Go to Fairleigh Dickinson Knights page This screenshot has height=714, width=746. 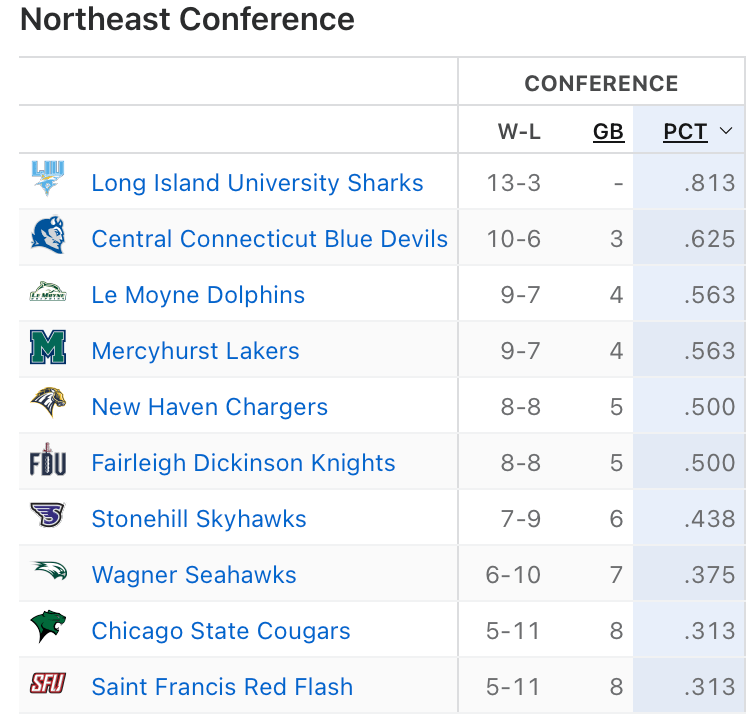click(x=243, y=463)
